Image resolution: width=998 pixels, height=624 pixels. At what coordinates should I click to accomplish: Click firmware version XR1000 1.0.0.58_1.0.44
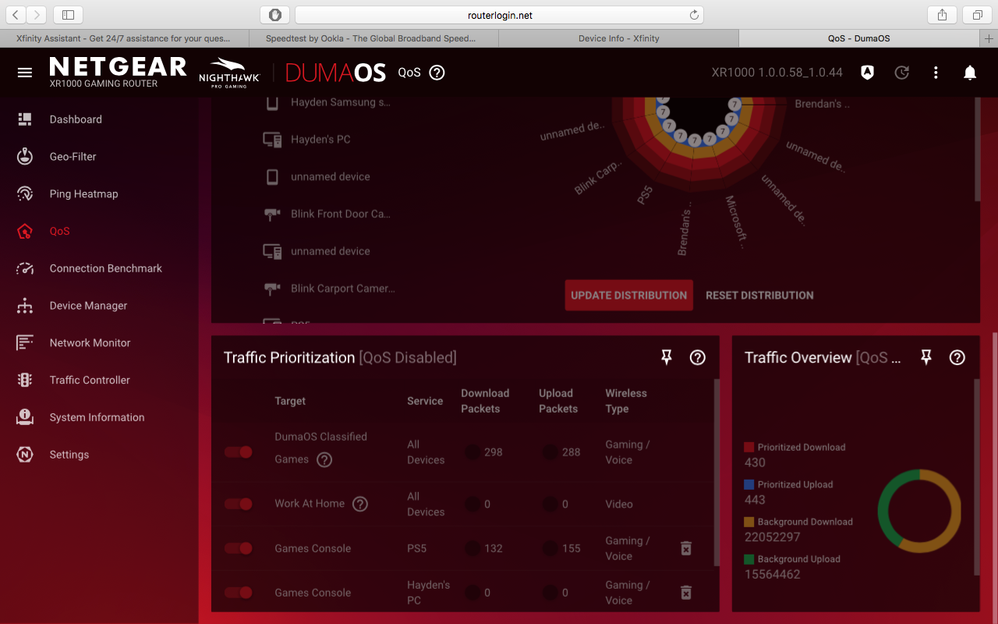tap(777, 73)
